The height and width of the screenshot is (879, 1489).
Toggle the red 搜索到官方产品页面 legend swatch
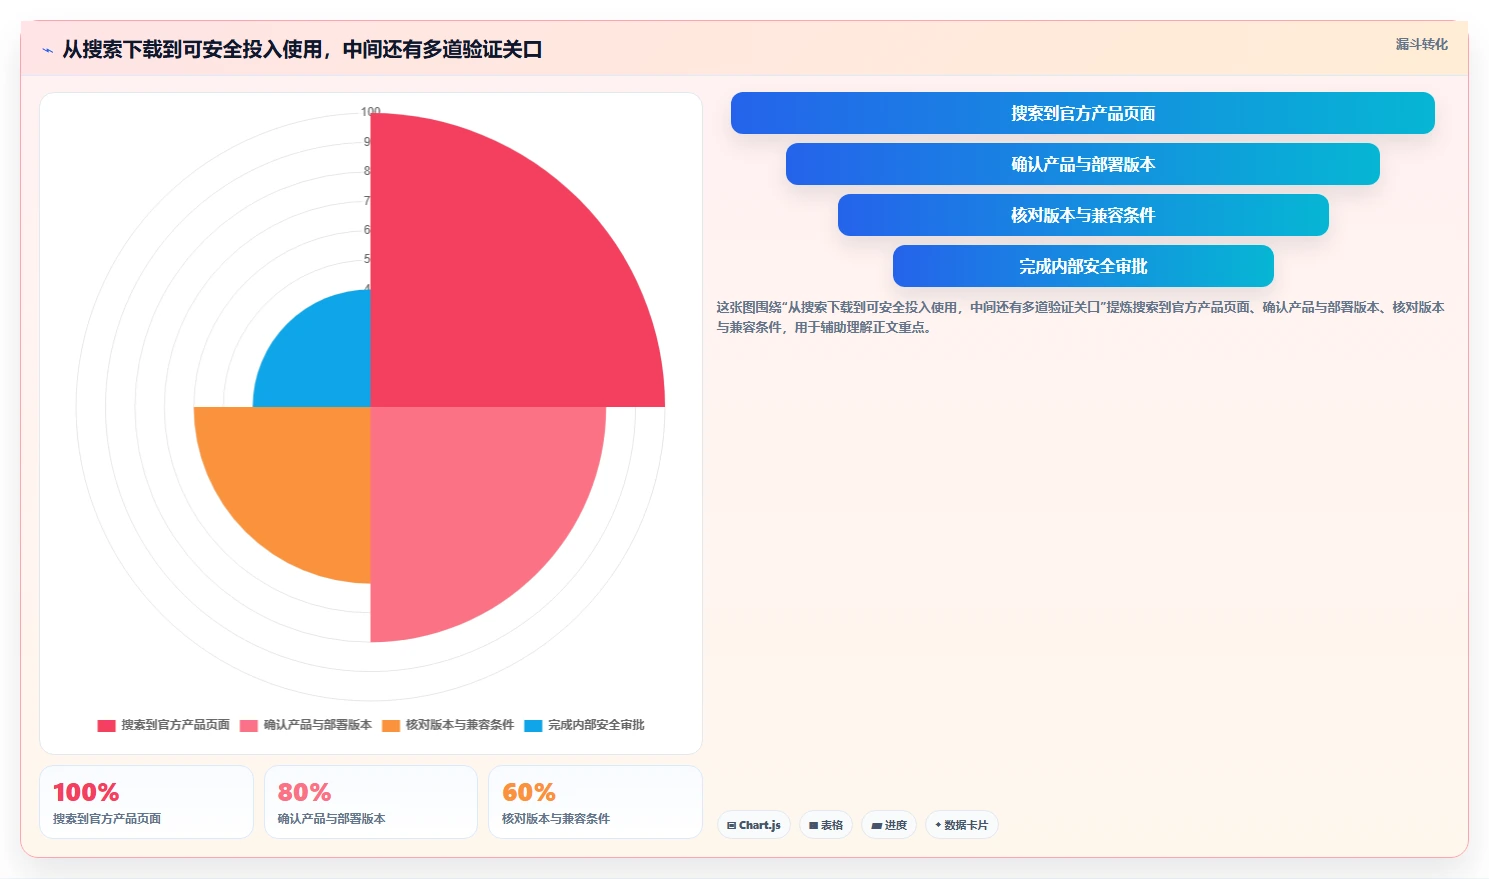106,725
